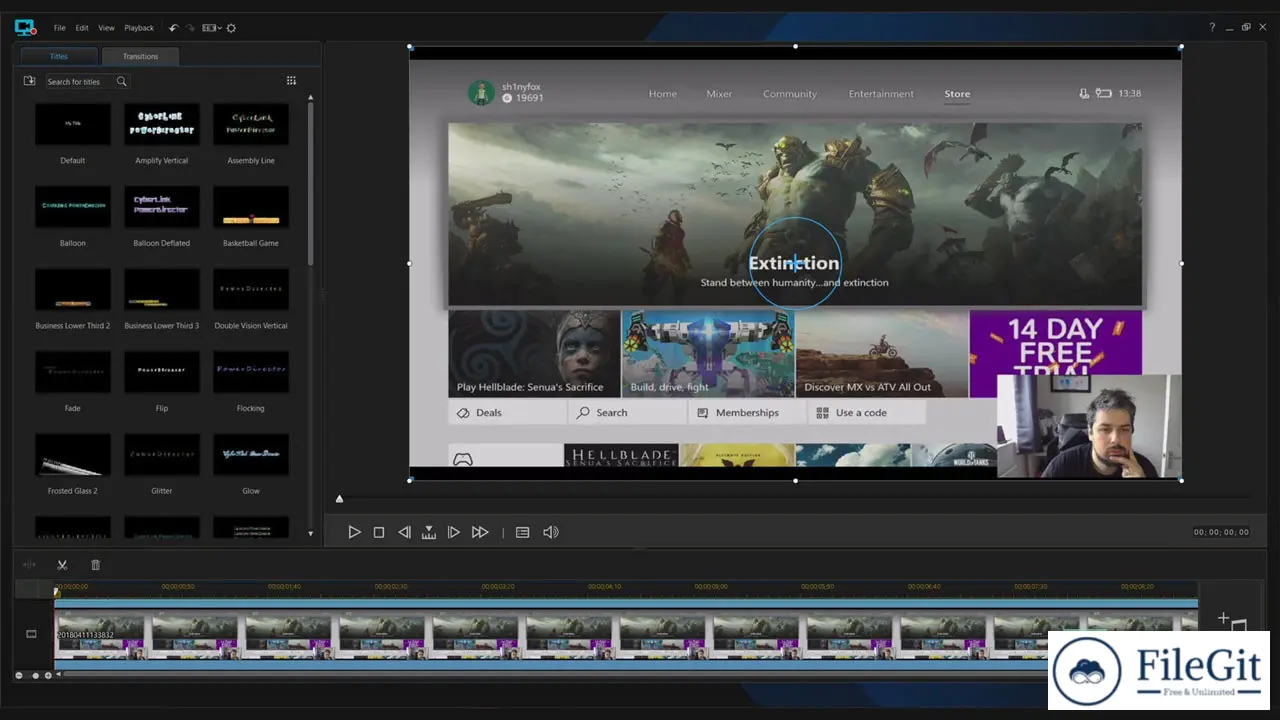This screenshot has width=1280, height=720.
Task: Select the Balloon Deflated title template
Action: [162, 206]
